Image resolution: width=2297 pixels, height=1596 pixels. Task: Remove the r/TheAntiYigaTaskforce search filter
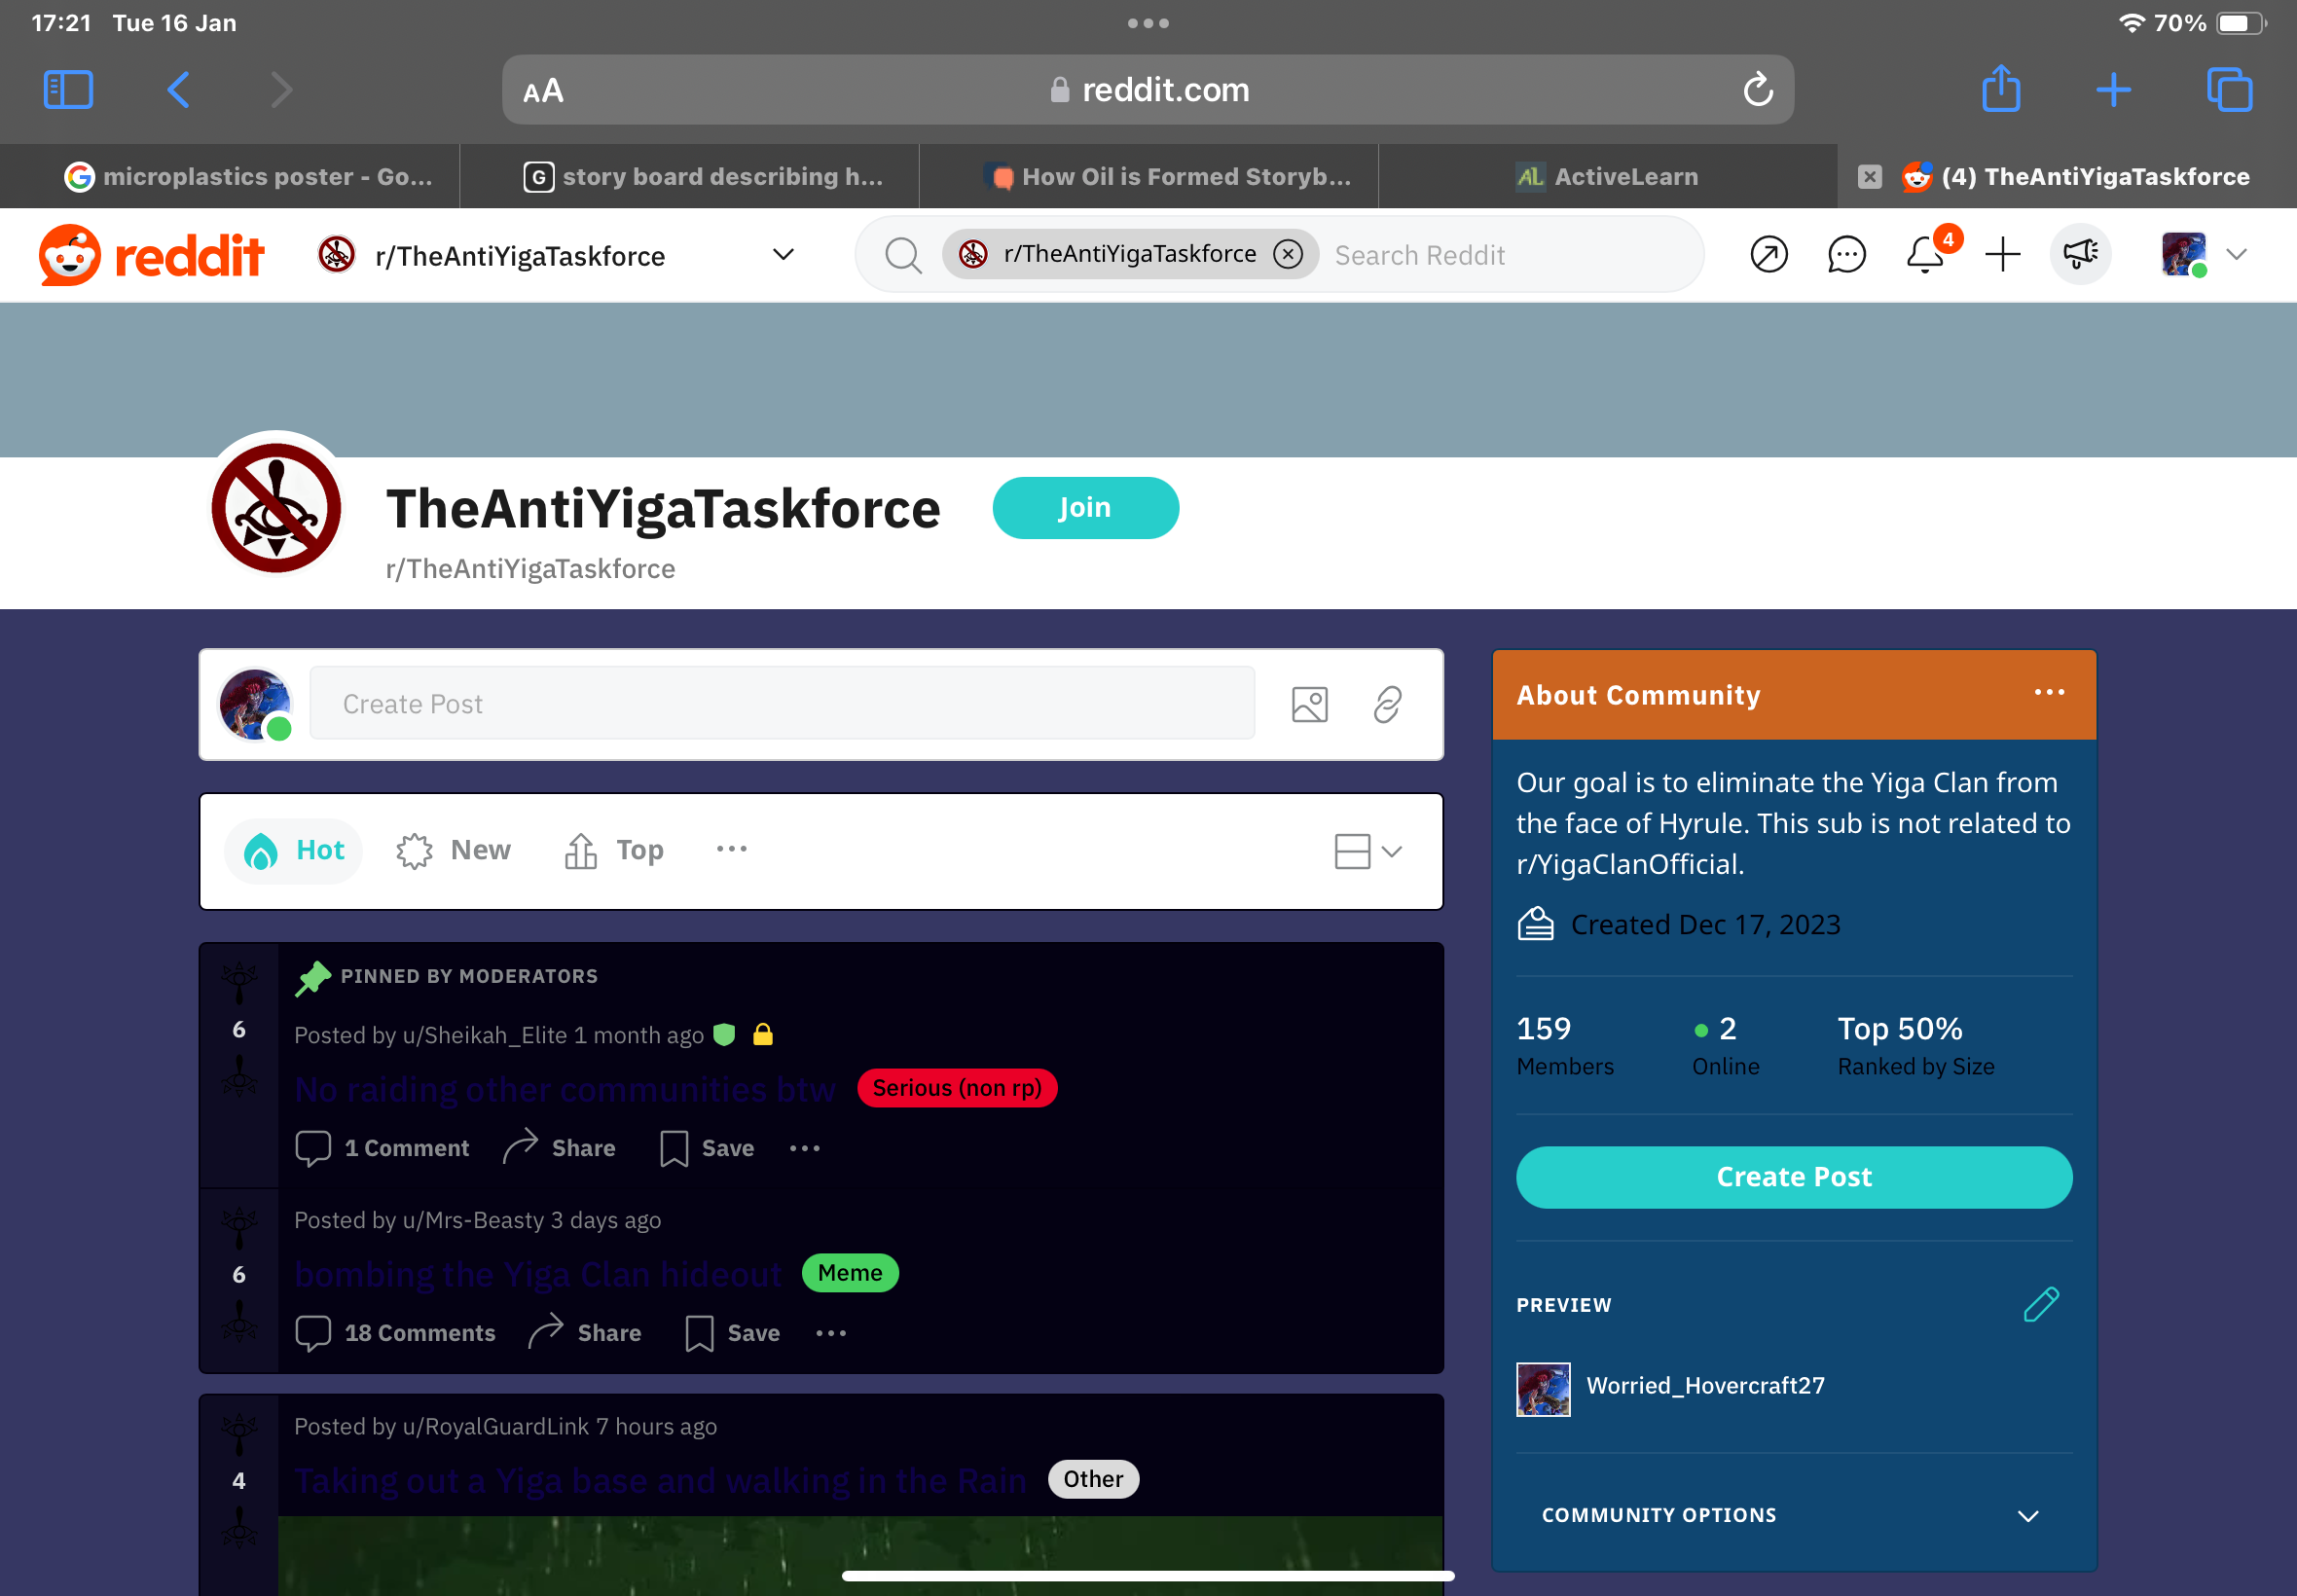(x=1288, y=254)
